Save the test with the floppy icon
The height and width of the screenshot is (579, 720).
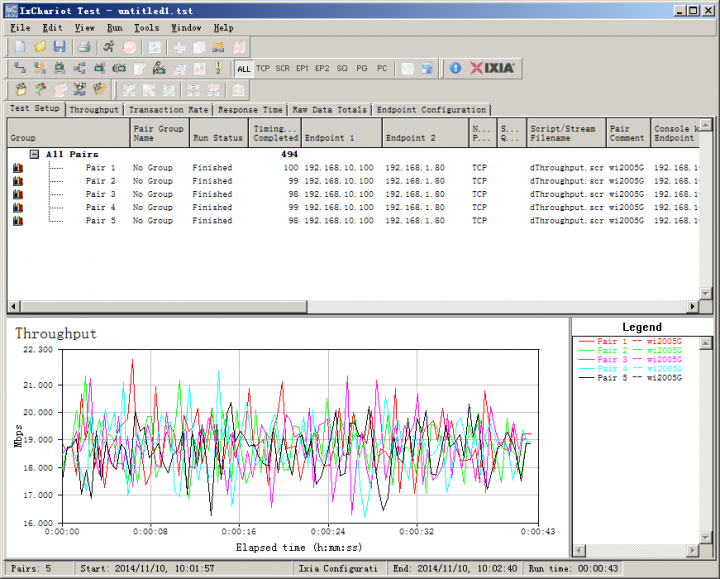60,47
